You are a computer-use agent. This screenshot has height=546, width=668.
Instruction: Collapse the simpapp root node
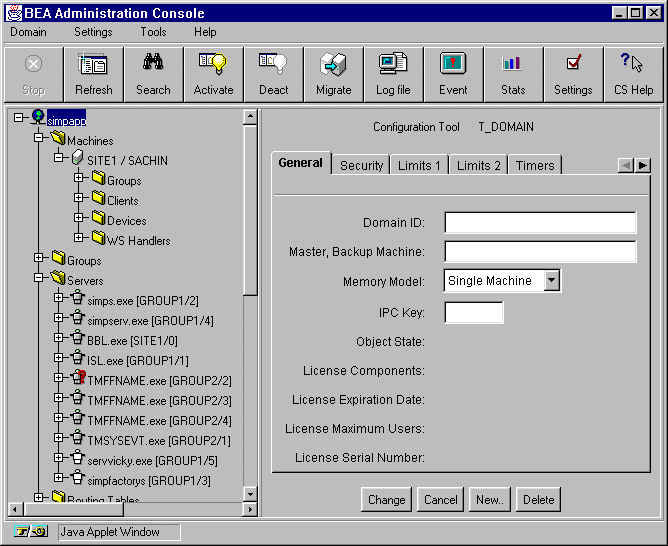[18, 117]
